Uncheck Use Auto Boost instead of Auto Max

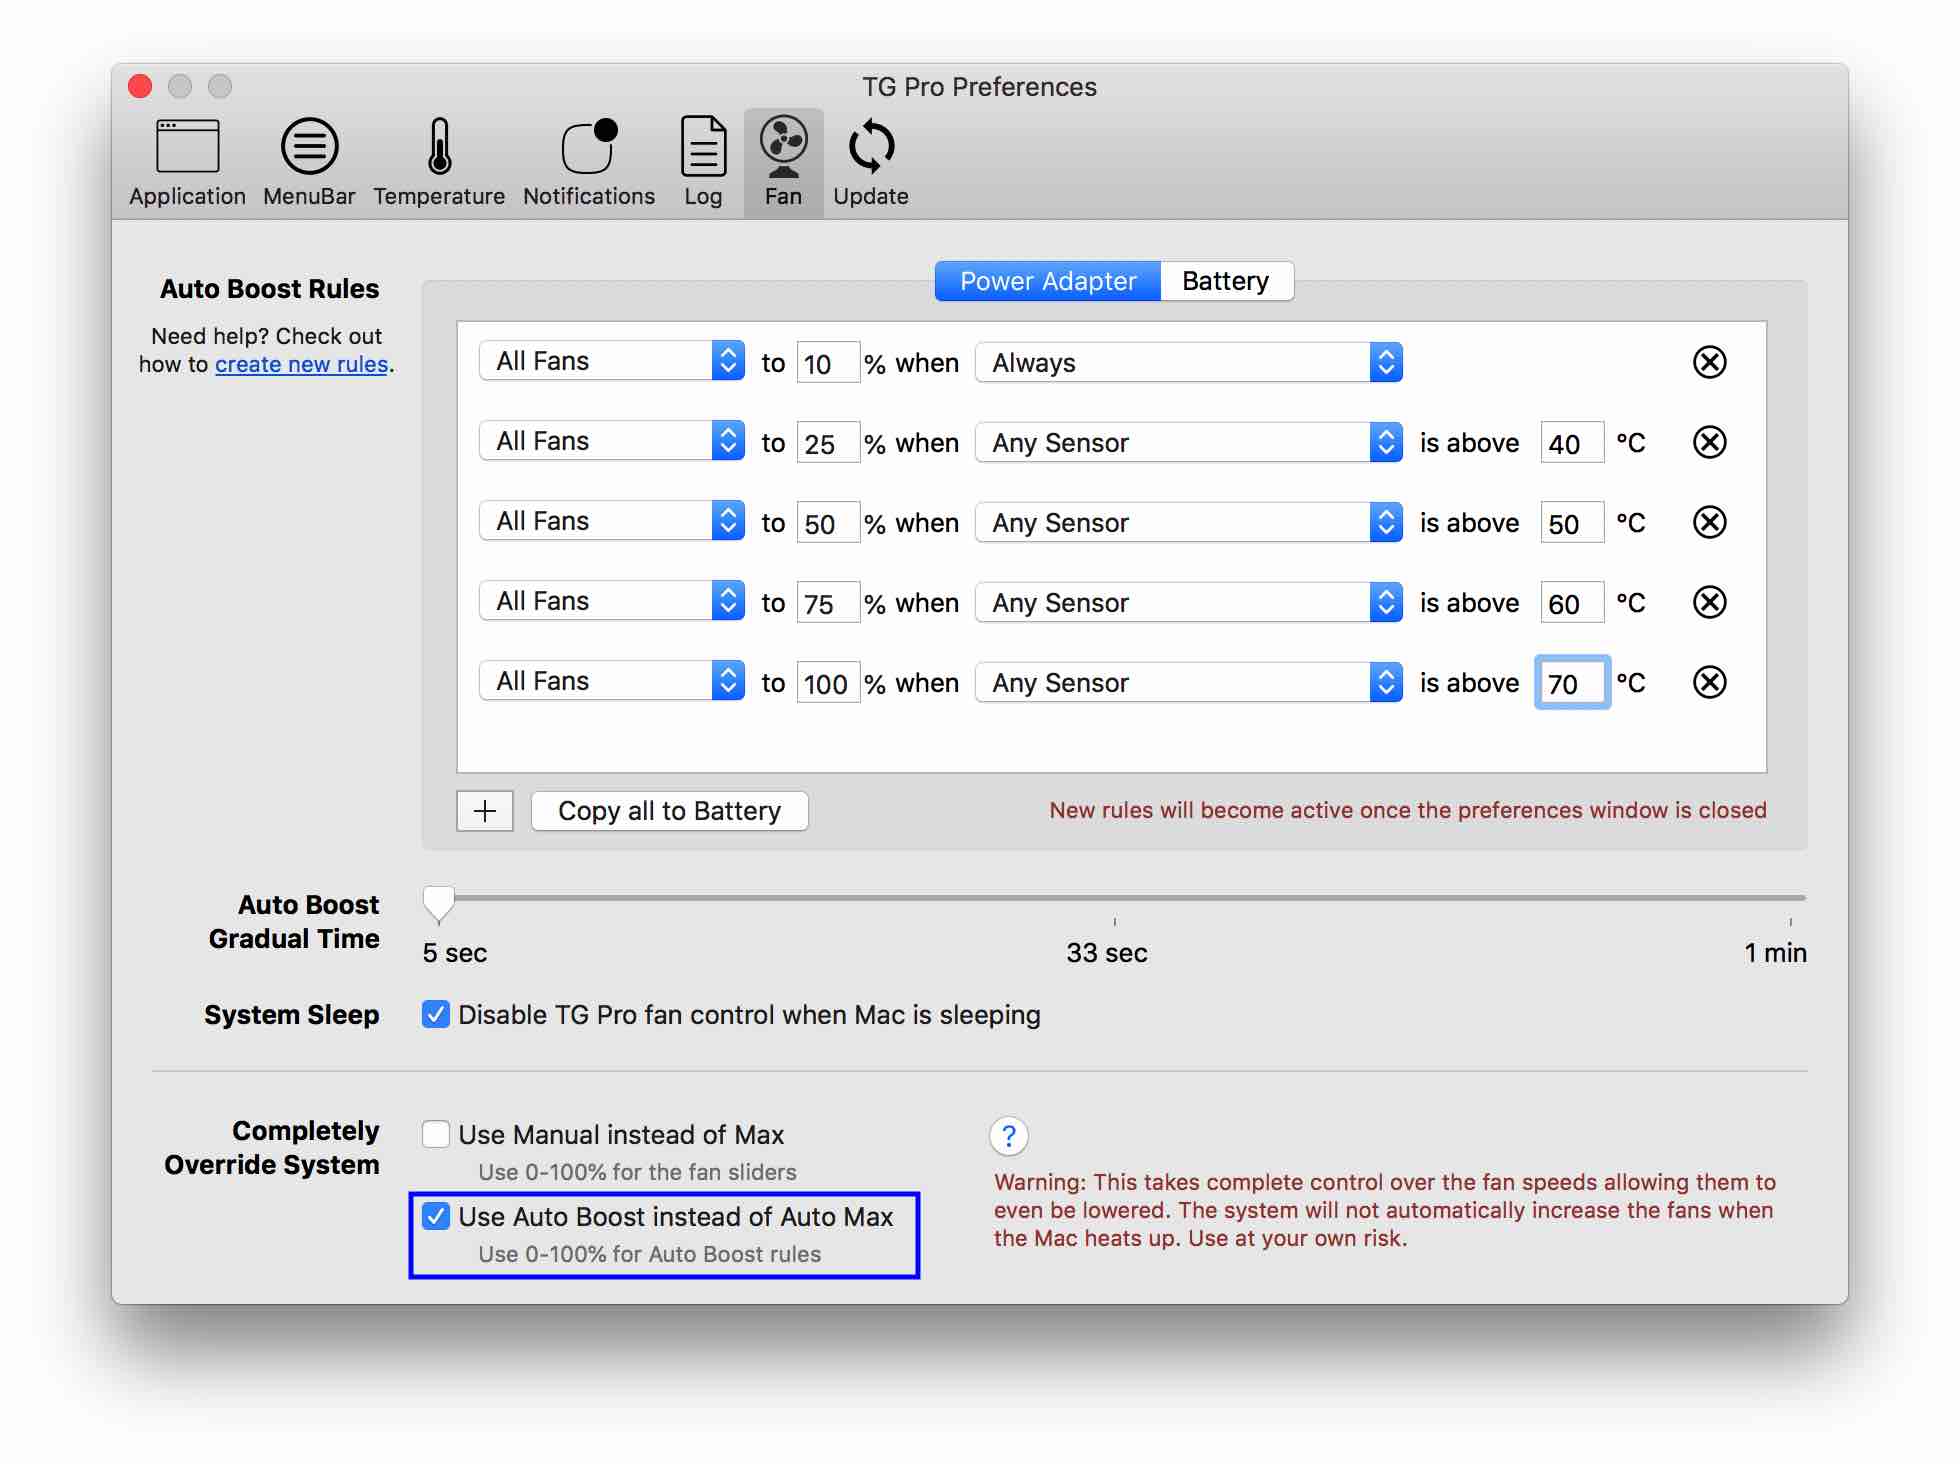[436, 1216]
